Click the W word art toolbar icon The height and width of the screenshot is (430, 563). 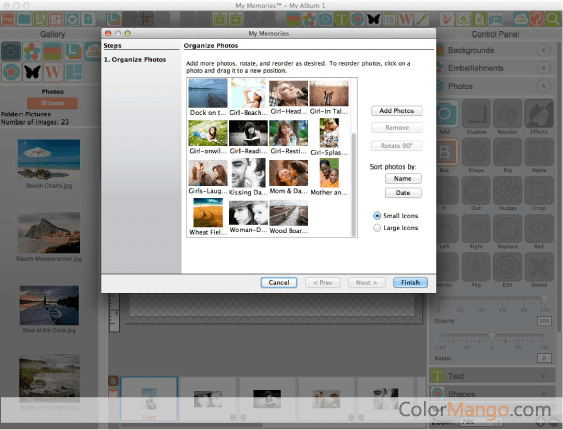click(x=405, y=19)
